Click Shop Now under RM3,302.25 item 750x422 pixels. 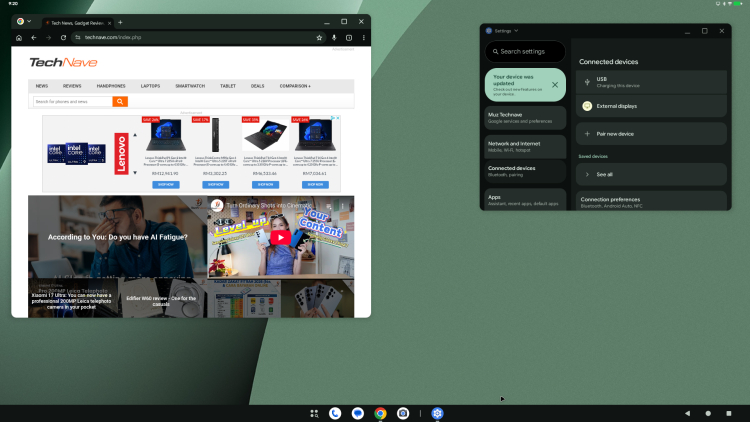click(x=216, y=185)
